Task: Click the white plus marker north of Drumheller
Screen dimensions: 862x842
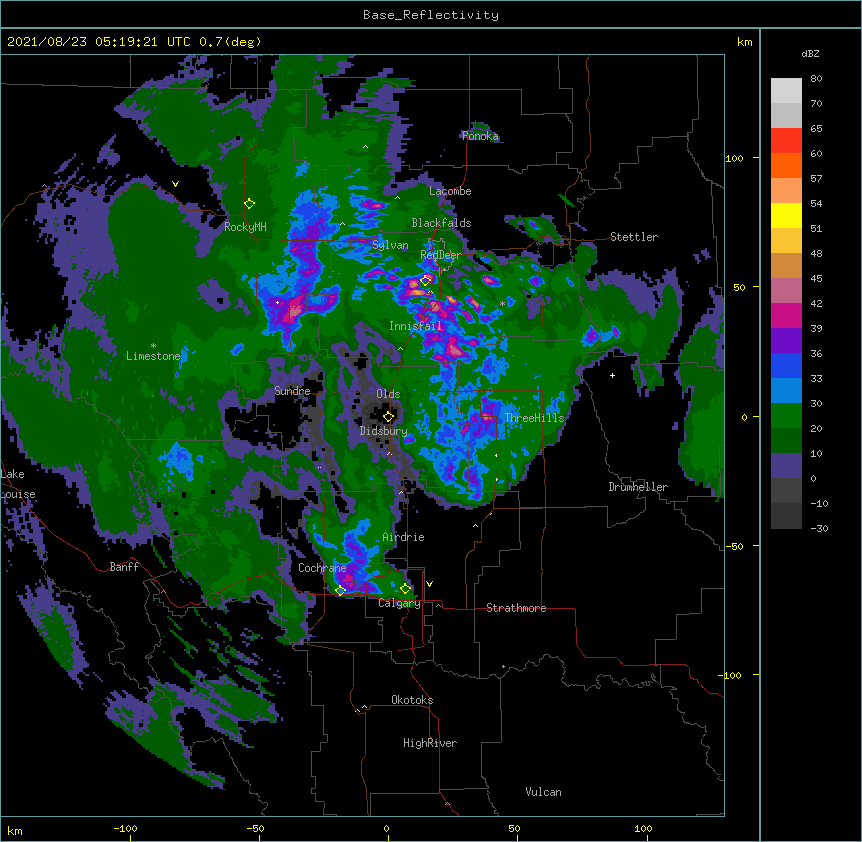Action: pyautogui.click(x=612, y=375)
